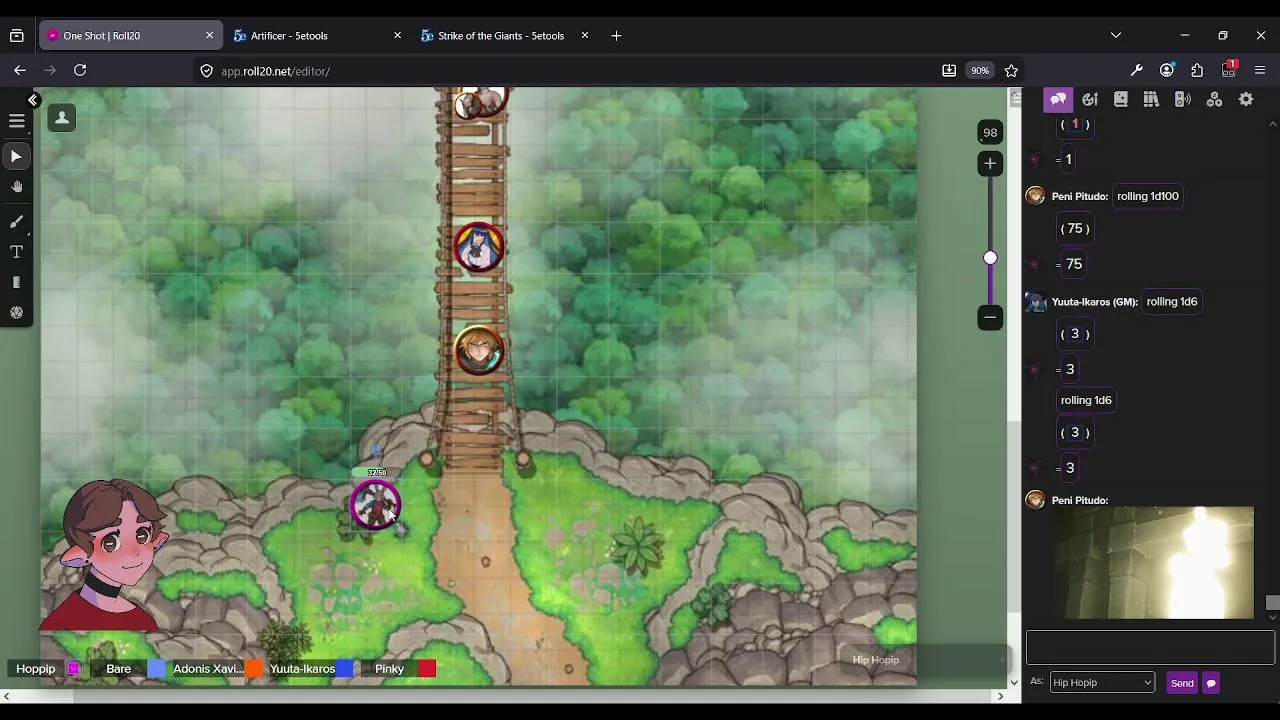
Task: Select the dark-haired token on the bridge
Action: (x=479, y=247)
